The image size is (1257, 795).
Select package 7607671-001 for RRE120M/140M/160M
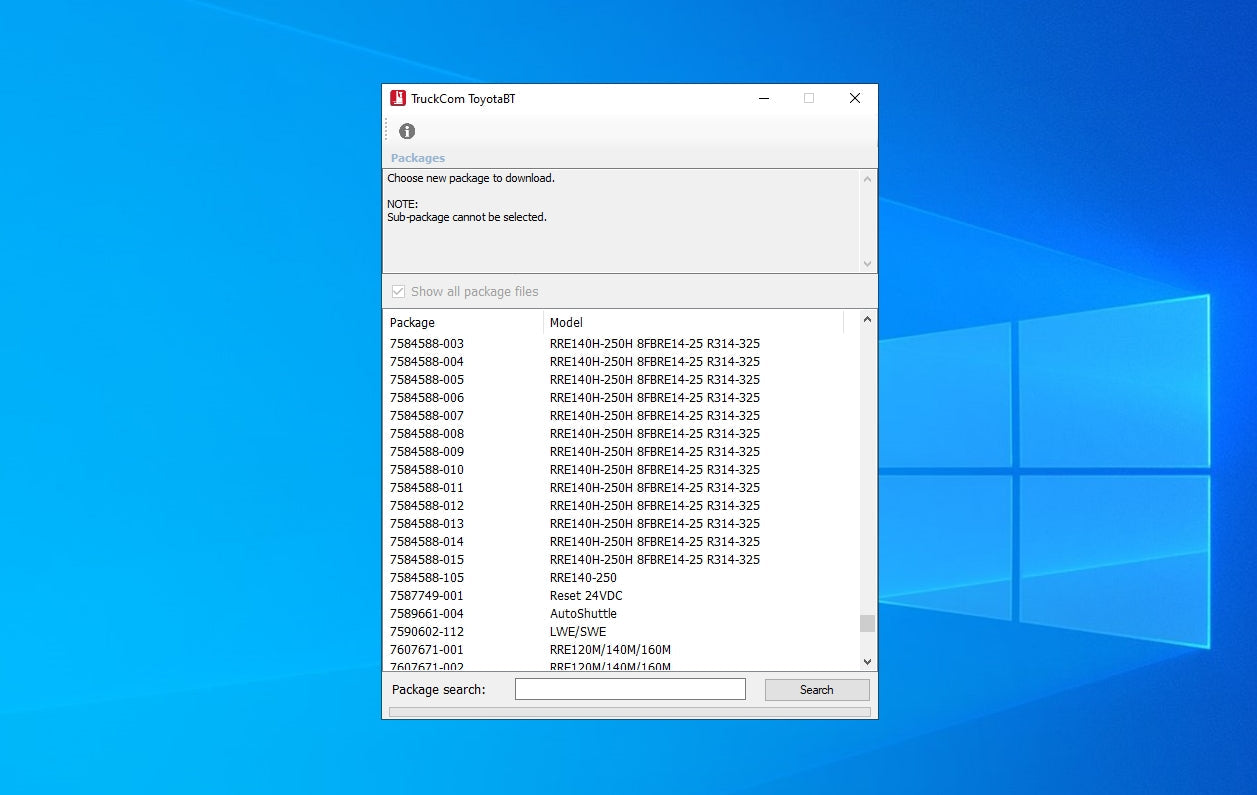[x=427, y=649]
